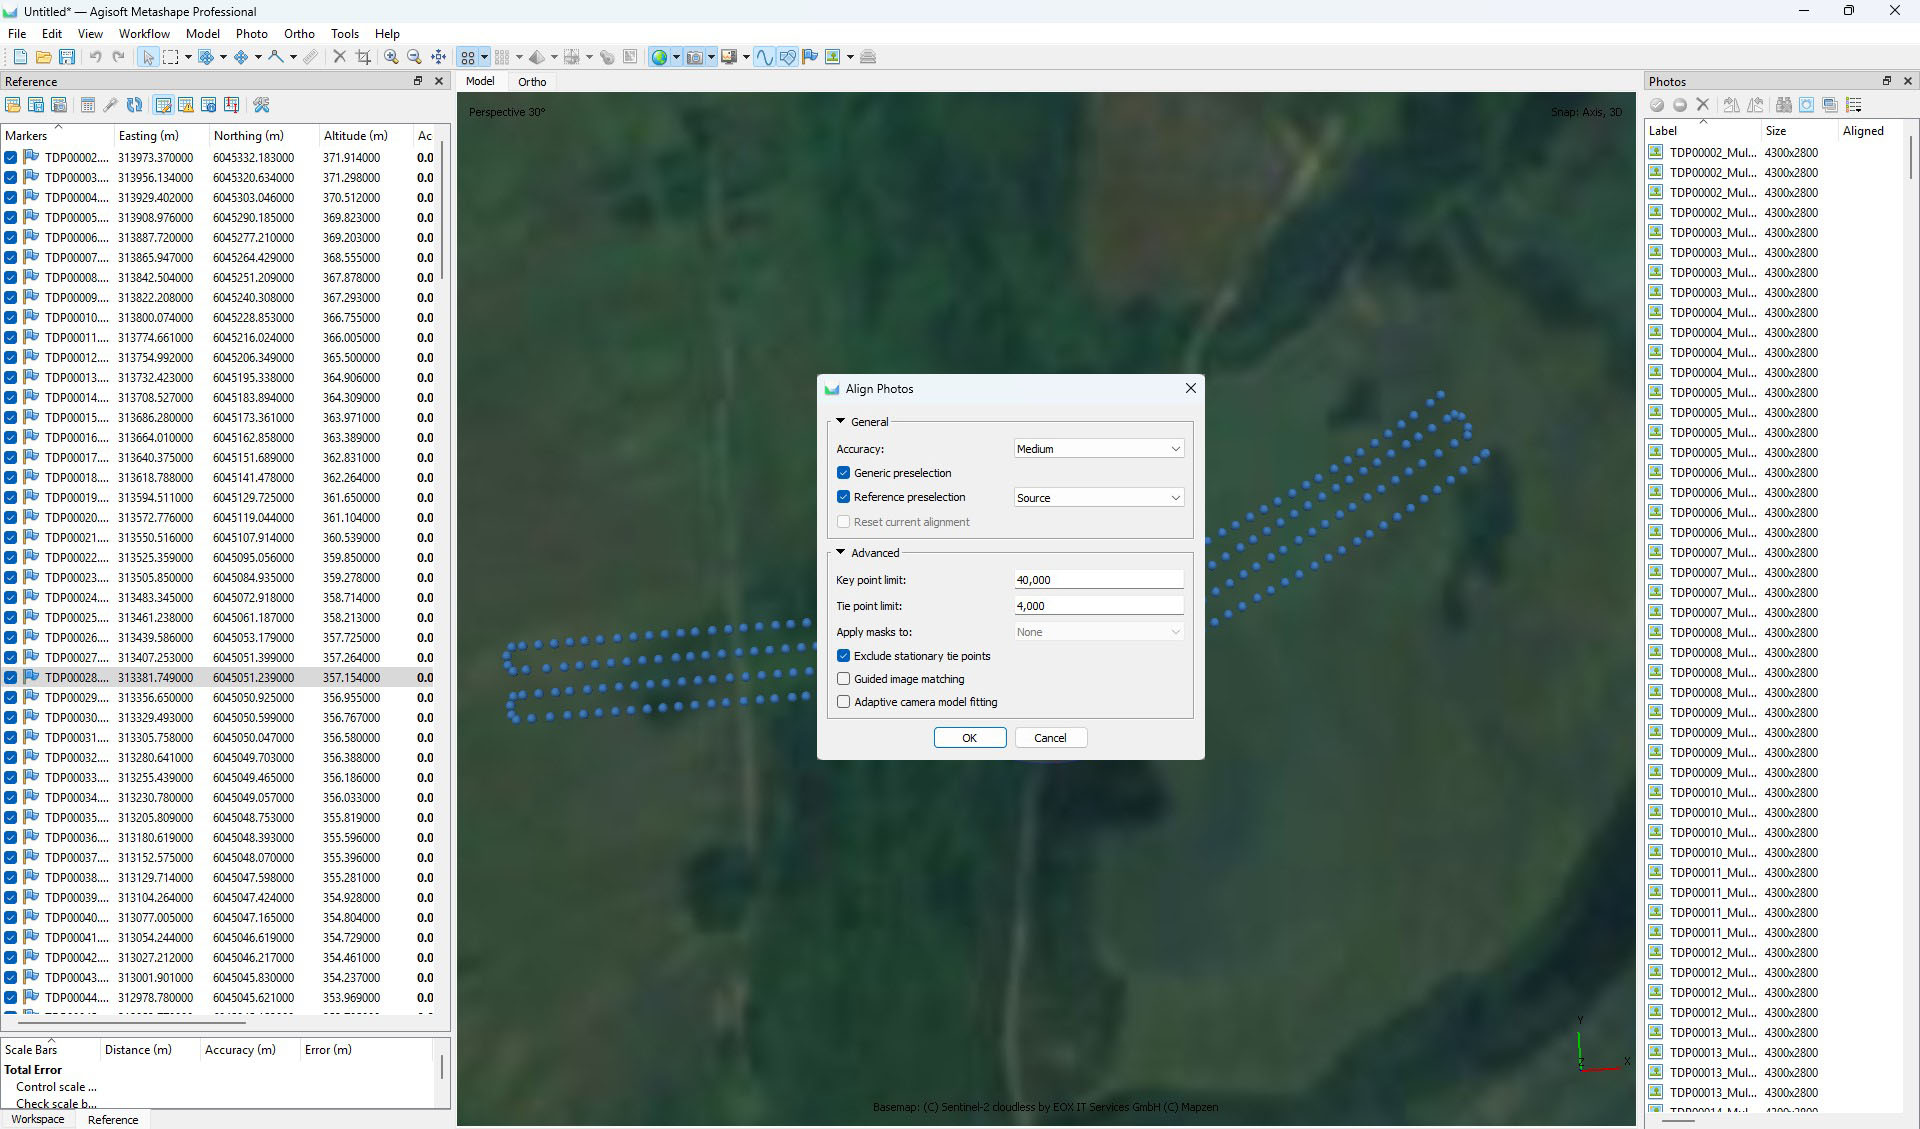Click the New document icon in main toolbar
This screenshot has height=1129, width=1920.
(20, 57)
